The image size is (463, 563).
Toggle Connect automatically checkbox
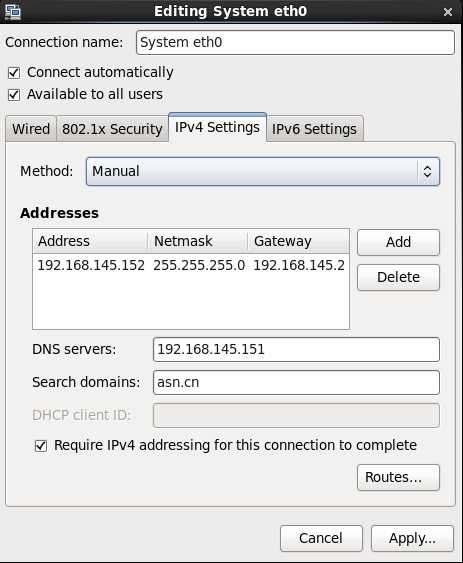click(14, 73)
